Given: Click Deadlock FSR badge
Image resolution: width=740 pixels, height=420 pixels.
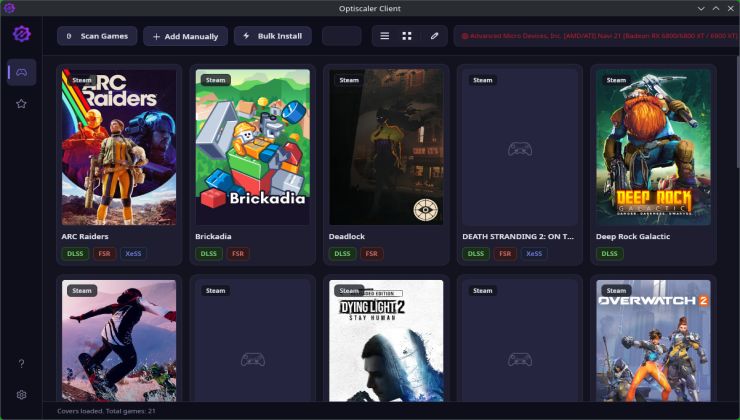Looking at the screenshot, I should [x=371, y=253].
